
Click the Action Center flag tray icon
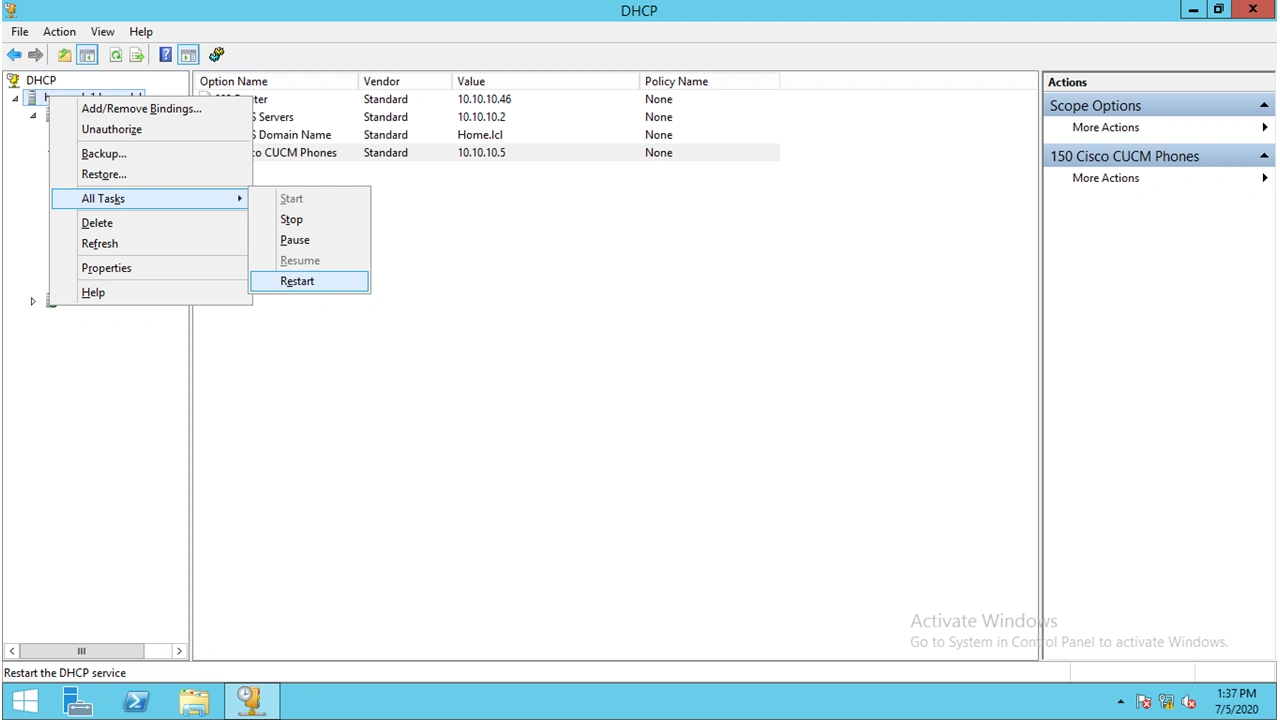[1143, 702]
